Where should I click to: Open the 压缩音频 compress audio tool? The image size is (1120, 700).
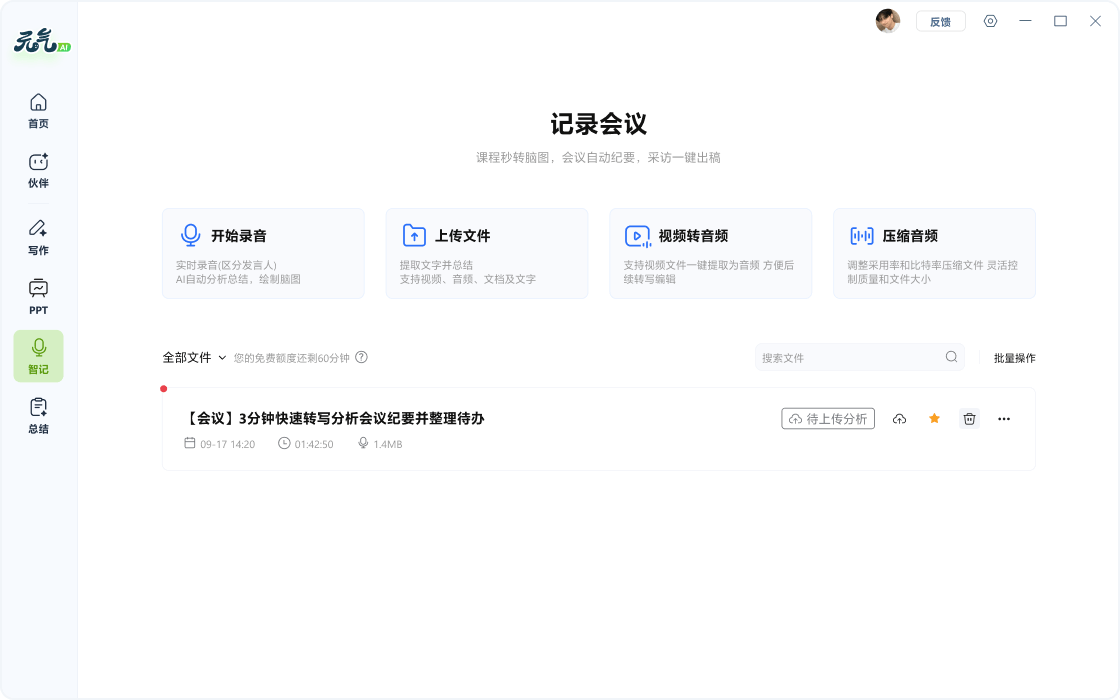point(934,253)
